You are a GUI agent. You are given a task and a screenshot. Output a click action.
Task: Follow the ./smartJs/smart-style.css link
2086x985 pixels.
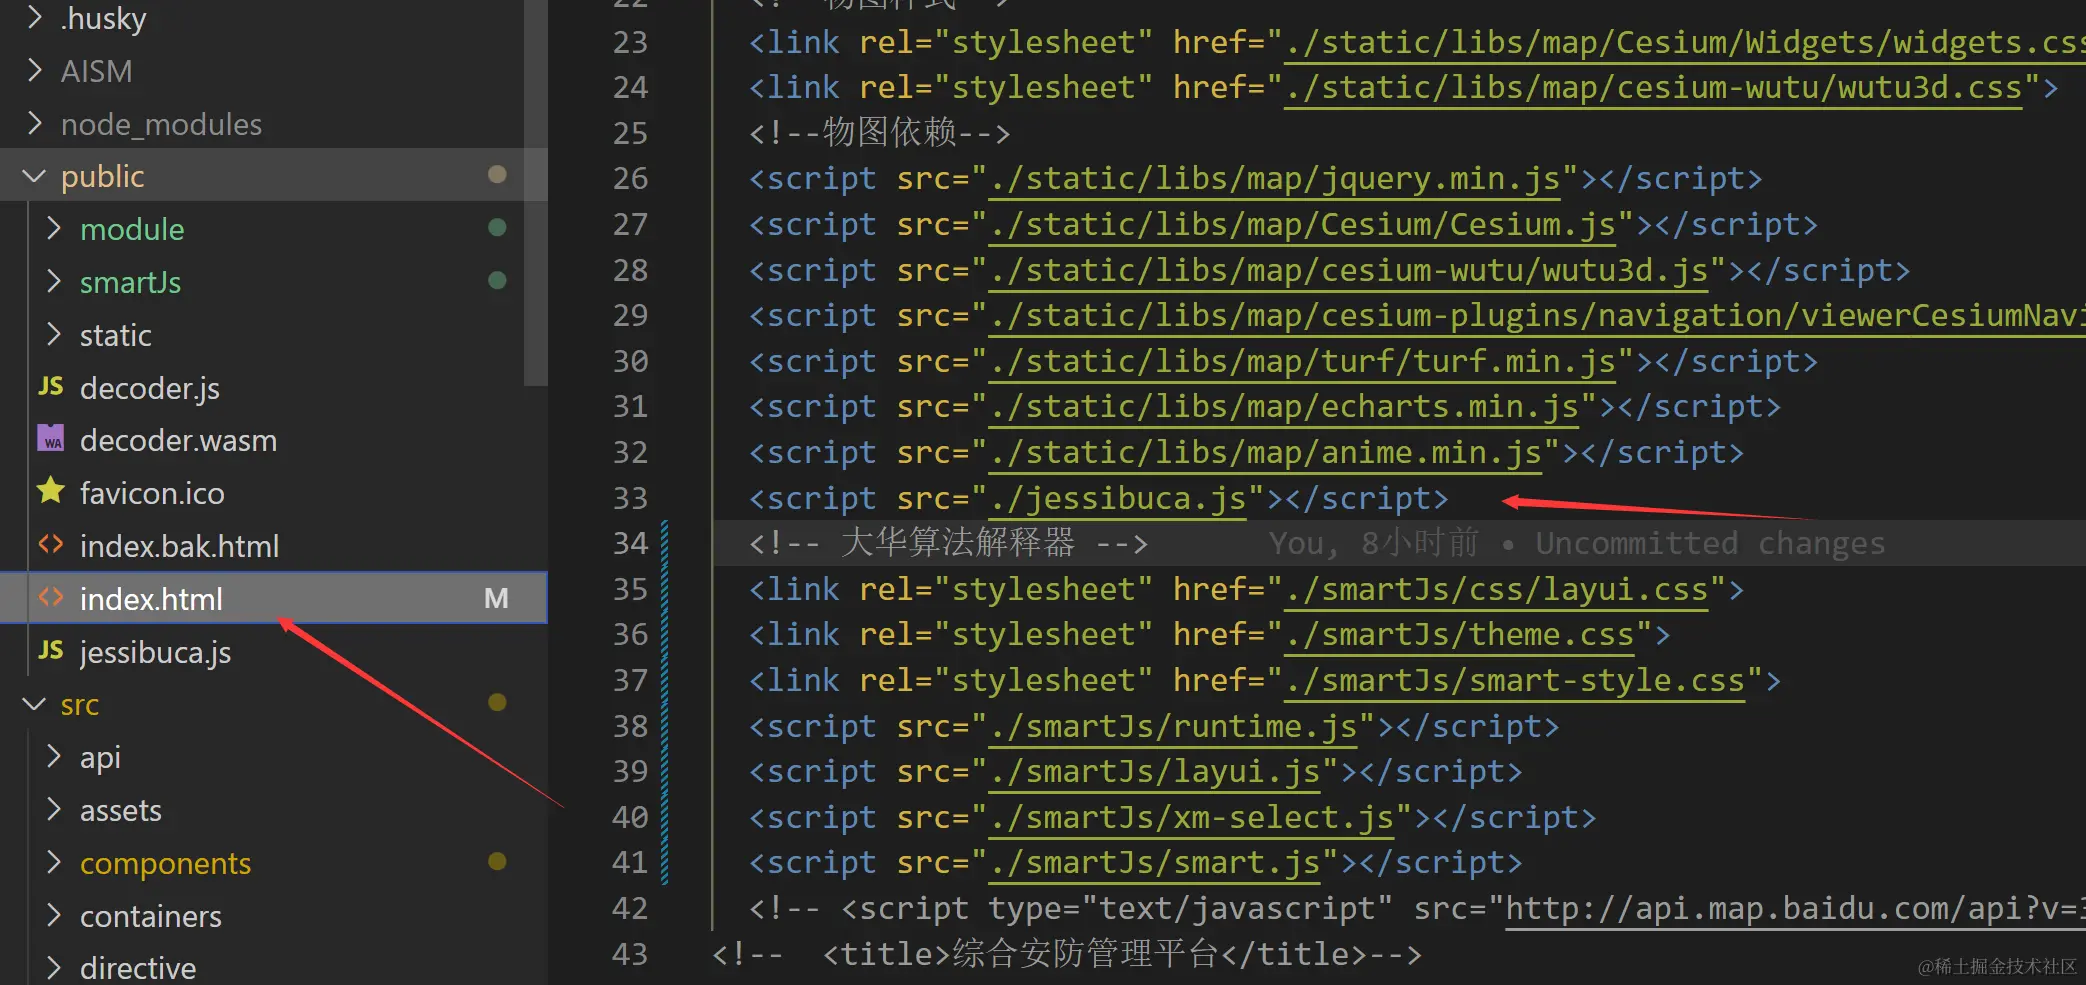[1515, 681]
